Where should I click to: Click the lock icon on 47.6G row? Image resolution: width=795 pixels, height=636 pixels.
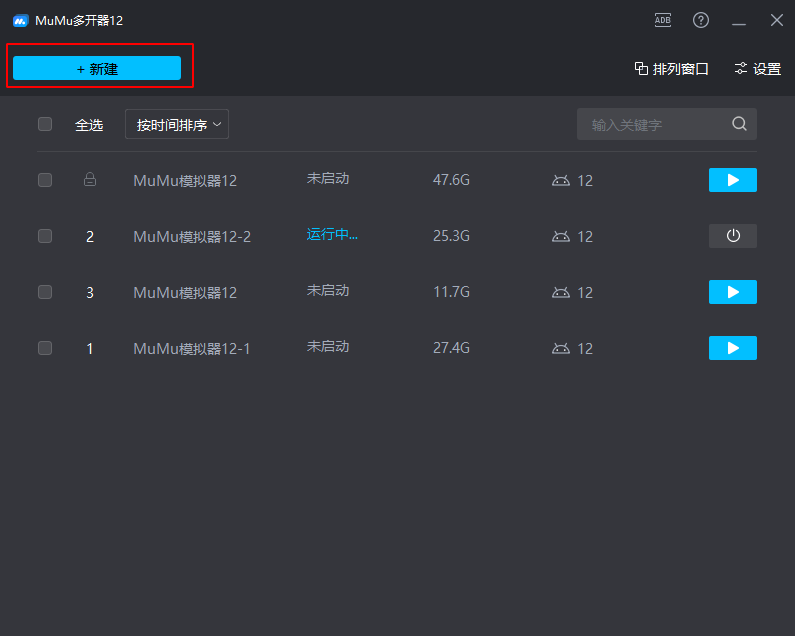click(90, 180)
